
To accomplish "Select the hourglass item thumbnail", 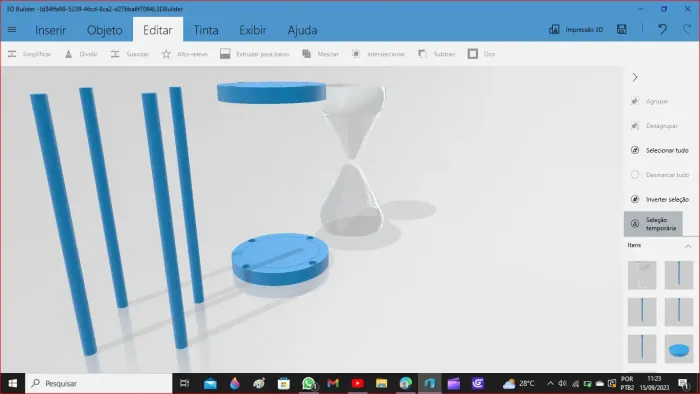I will click(x=642, y=275).
